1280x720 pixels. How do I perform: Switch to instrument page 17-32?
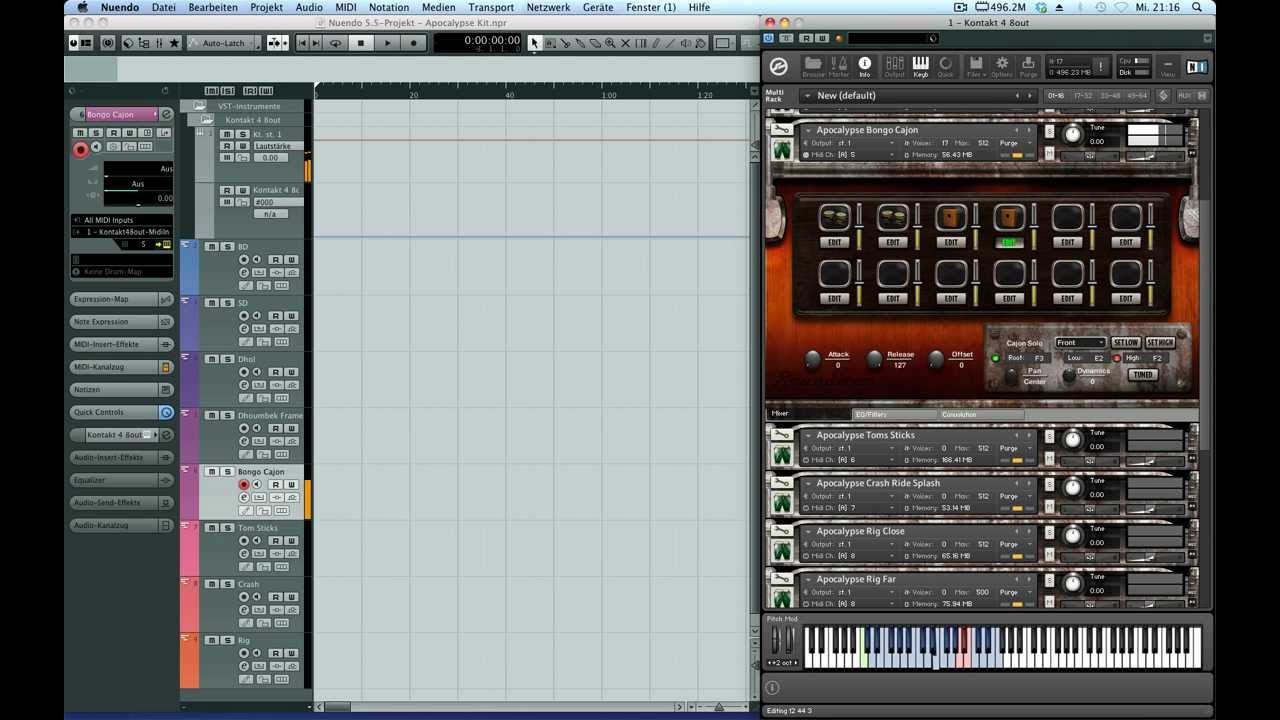(1083, 96)
